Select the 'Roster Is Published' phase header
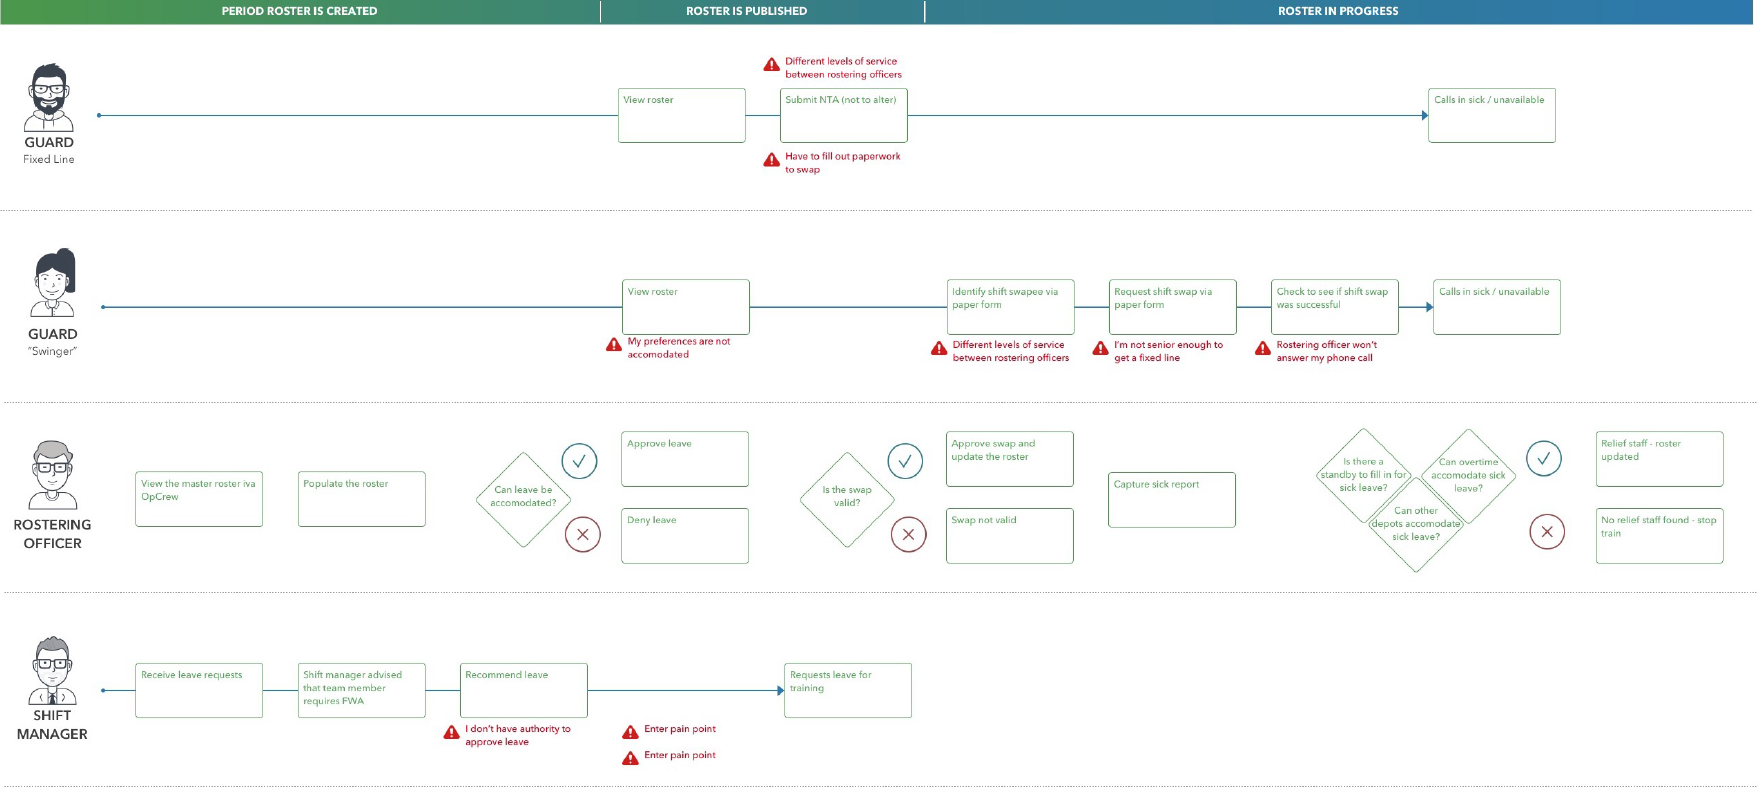This screenshot has width=1759, height=809. 746,11
